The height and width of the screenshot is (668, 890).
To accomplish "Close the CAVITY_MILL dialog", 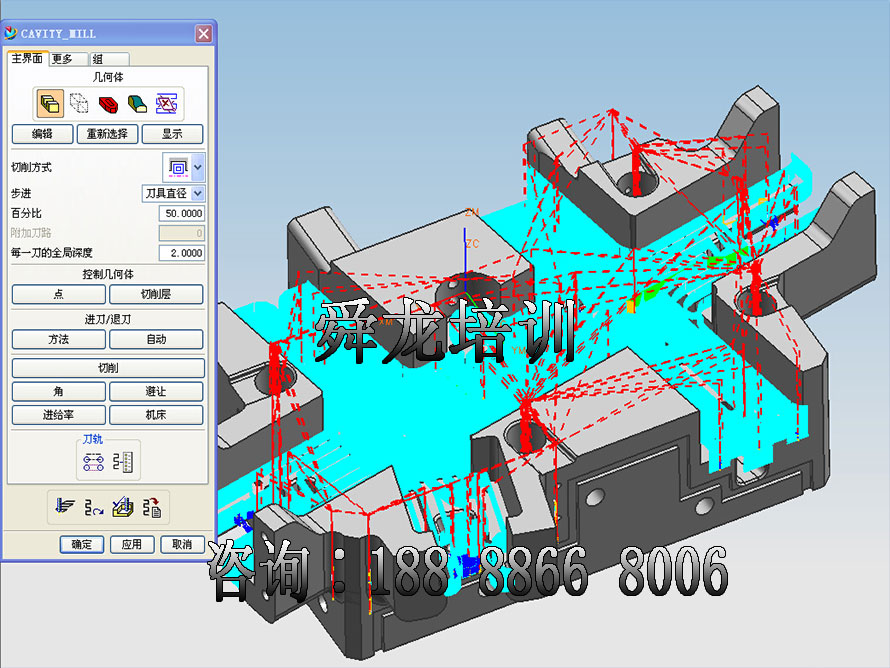I will [x=204, y=34].
